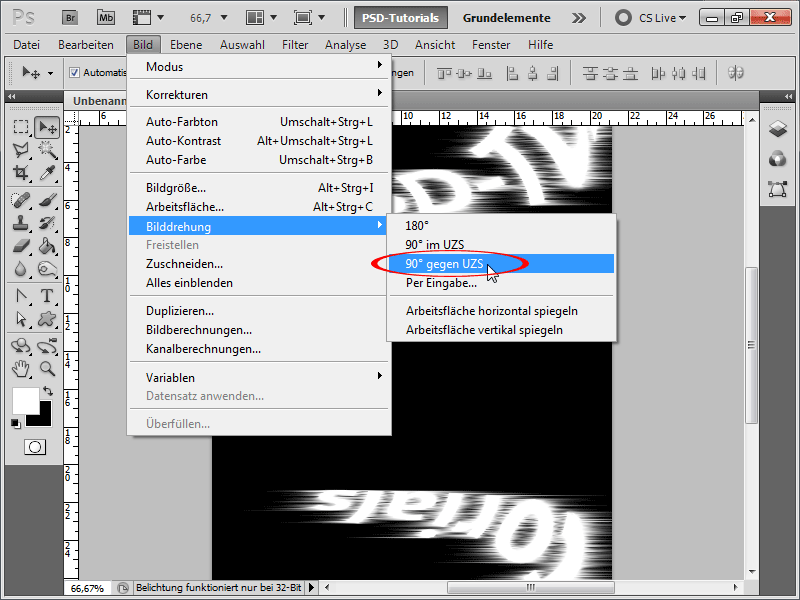
Task: Pick the Custom Shape tool
Action: 47,319
